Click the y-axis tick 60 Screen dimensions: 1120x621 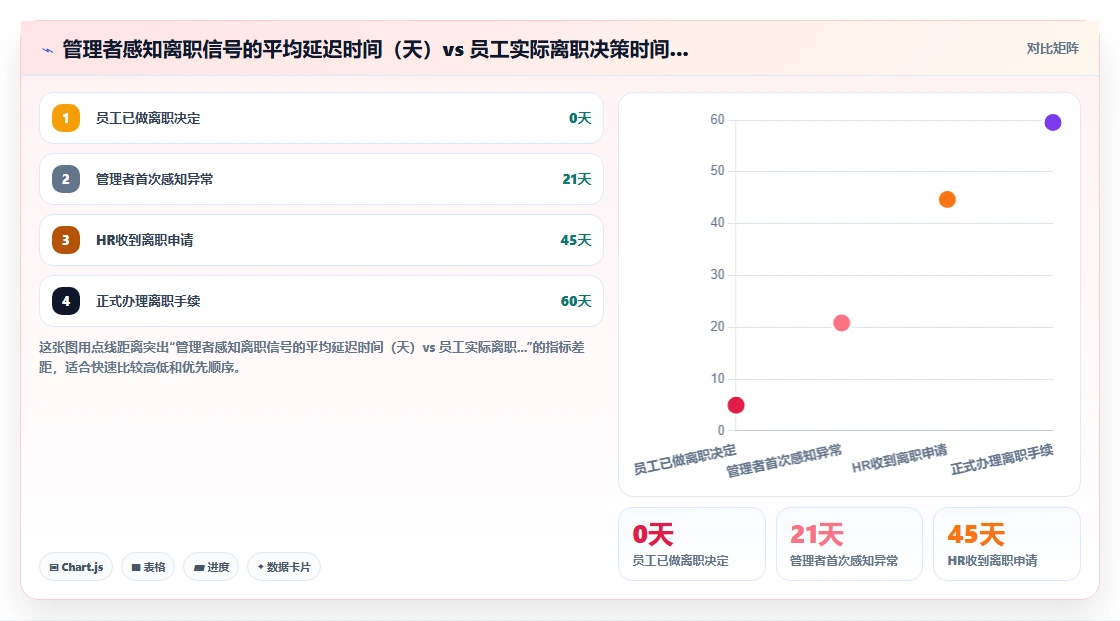click(x=717, y=119)
